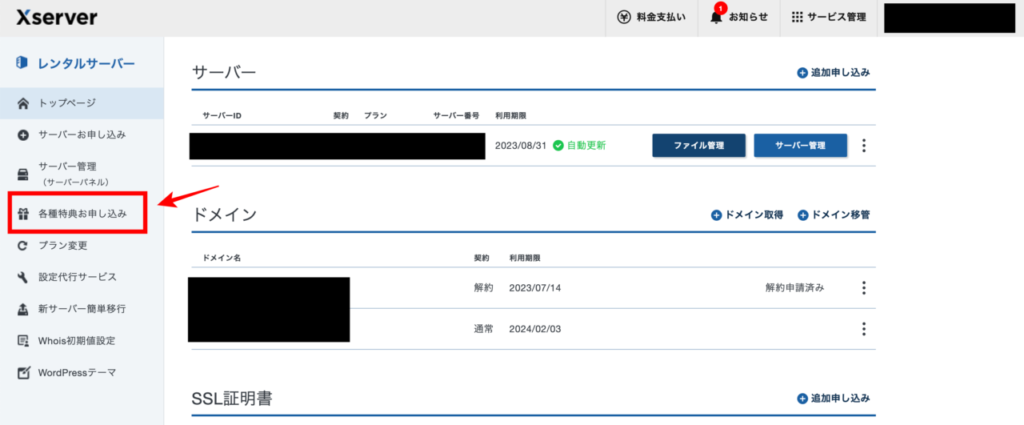This screenshot has height=425, width=1024.
Task: Click the ドメイン移管 link
Action: click(x=834, y=215)
